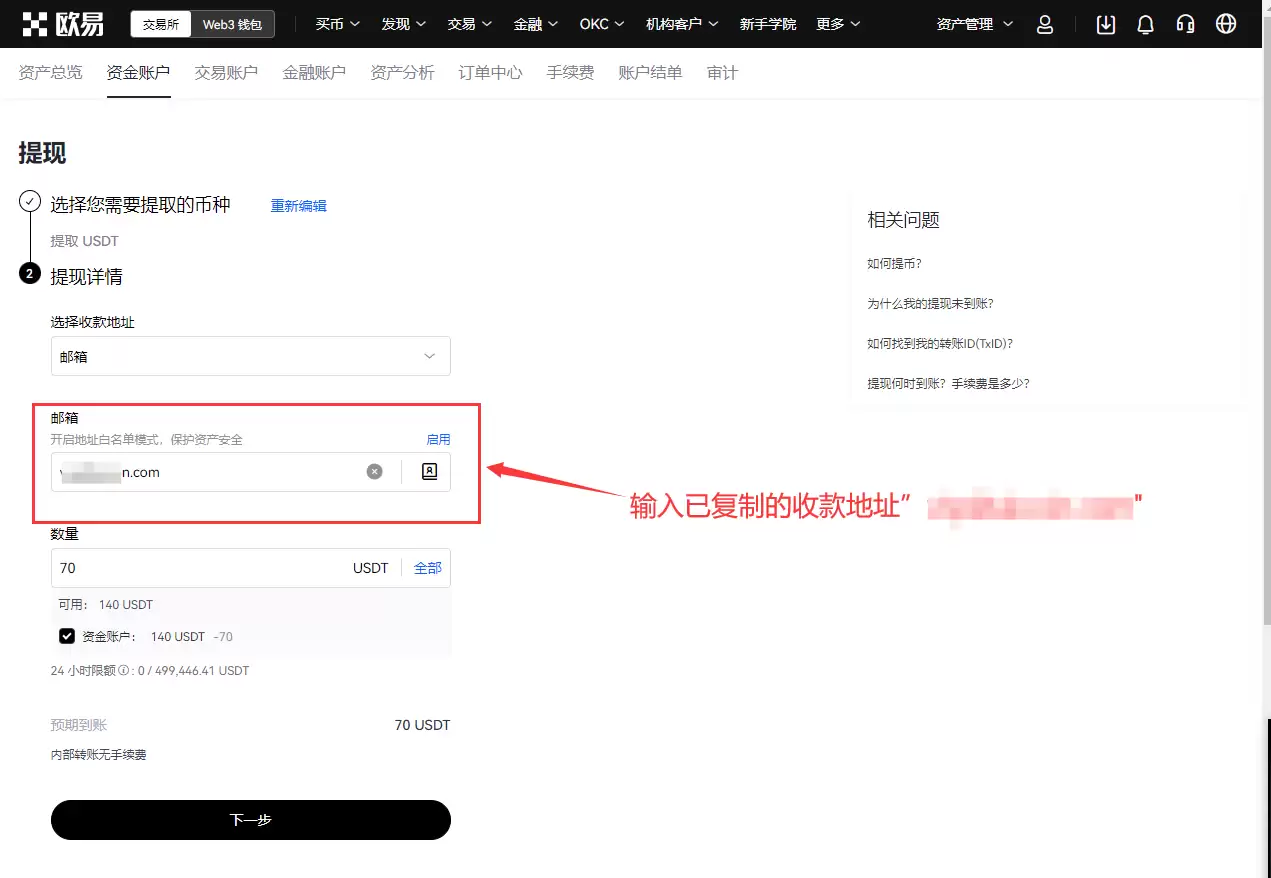Click 全部 to withdraw maximum amount
The width and height of the screenshot is (1271, 878).
coord(427,567)
